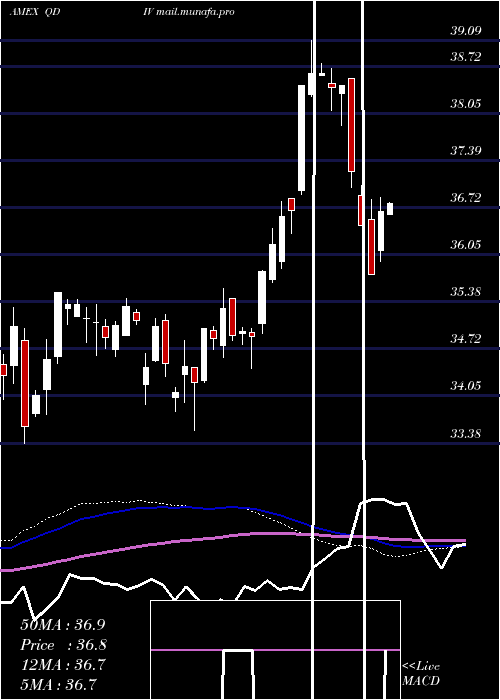Viewport: 500px width, 700px height.
Task: Click the mail.munafa.pro watermark text
Action: coord(196,12)
